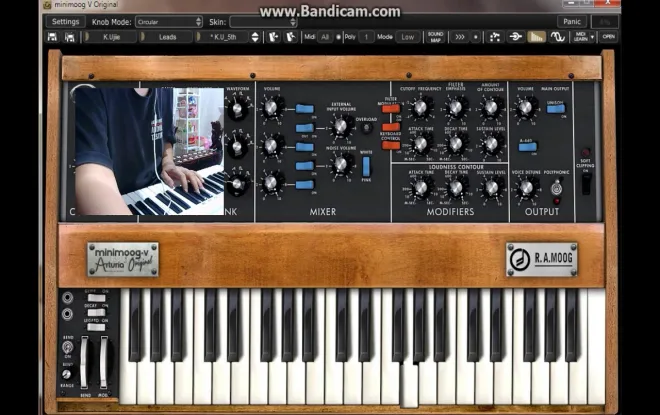
Task: Click the External Input Volume knob
Action: (341, 126)
